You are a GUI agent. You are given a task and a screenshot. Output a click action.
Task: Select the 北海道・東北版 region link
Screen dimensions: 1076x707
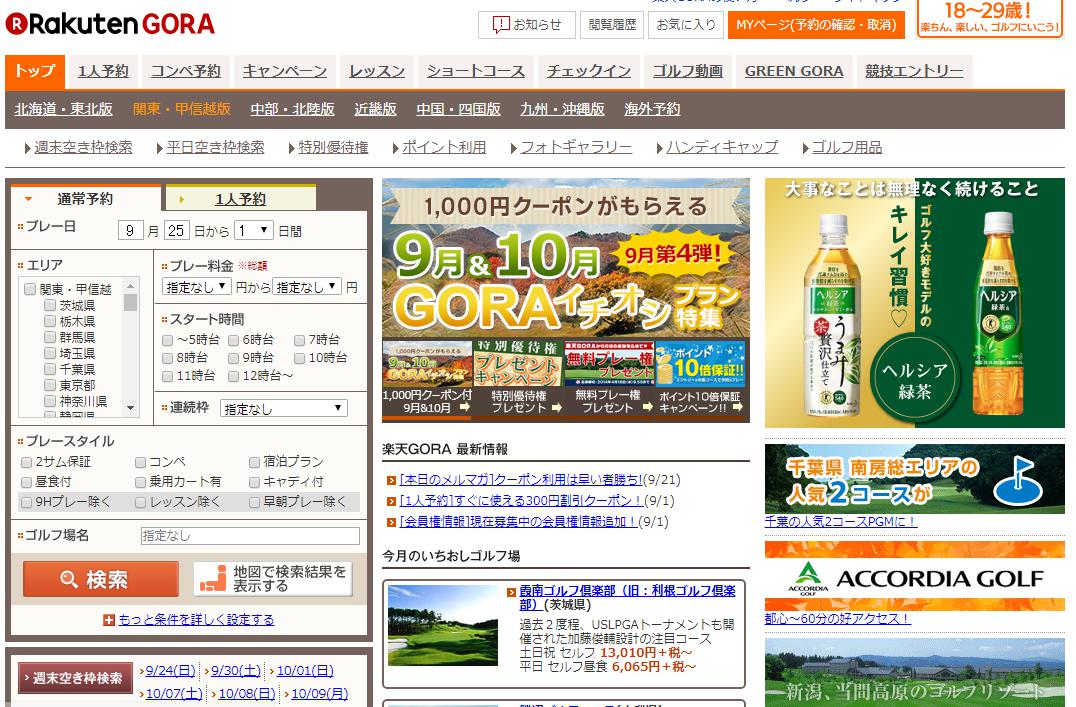coord(63,109)
